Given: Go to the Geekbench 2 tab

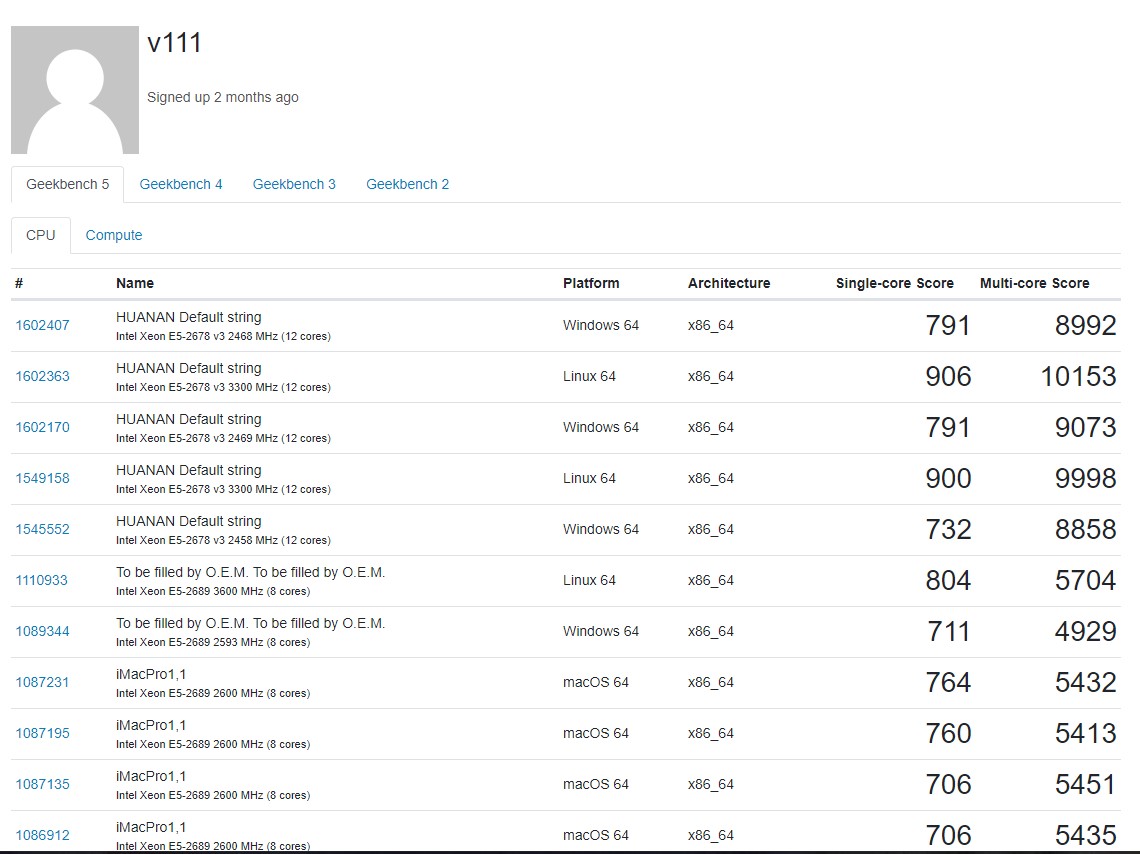Looking at the screenshot, I should point(408,184).
